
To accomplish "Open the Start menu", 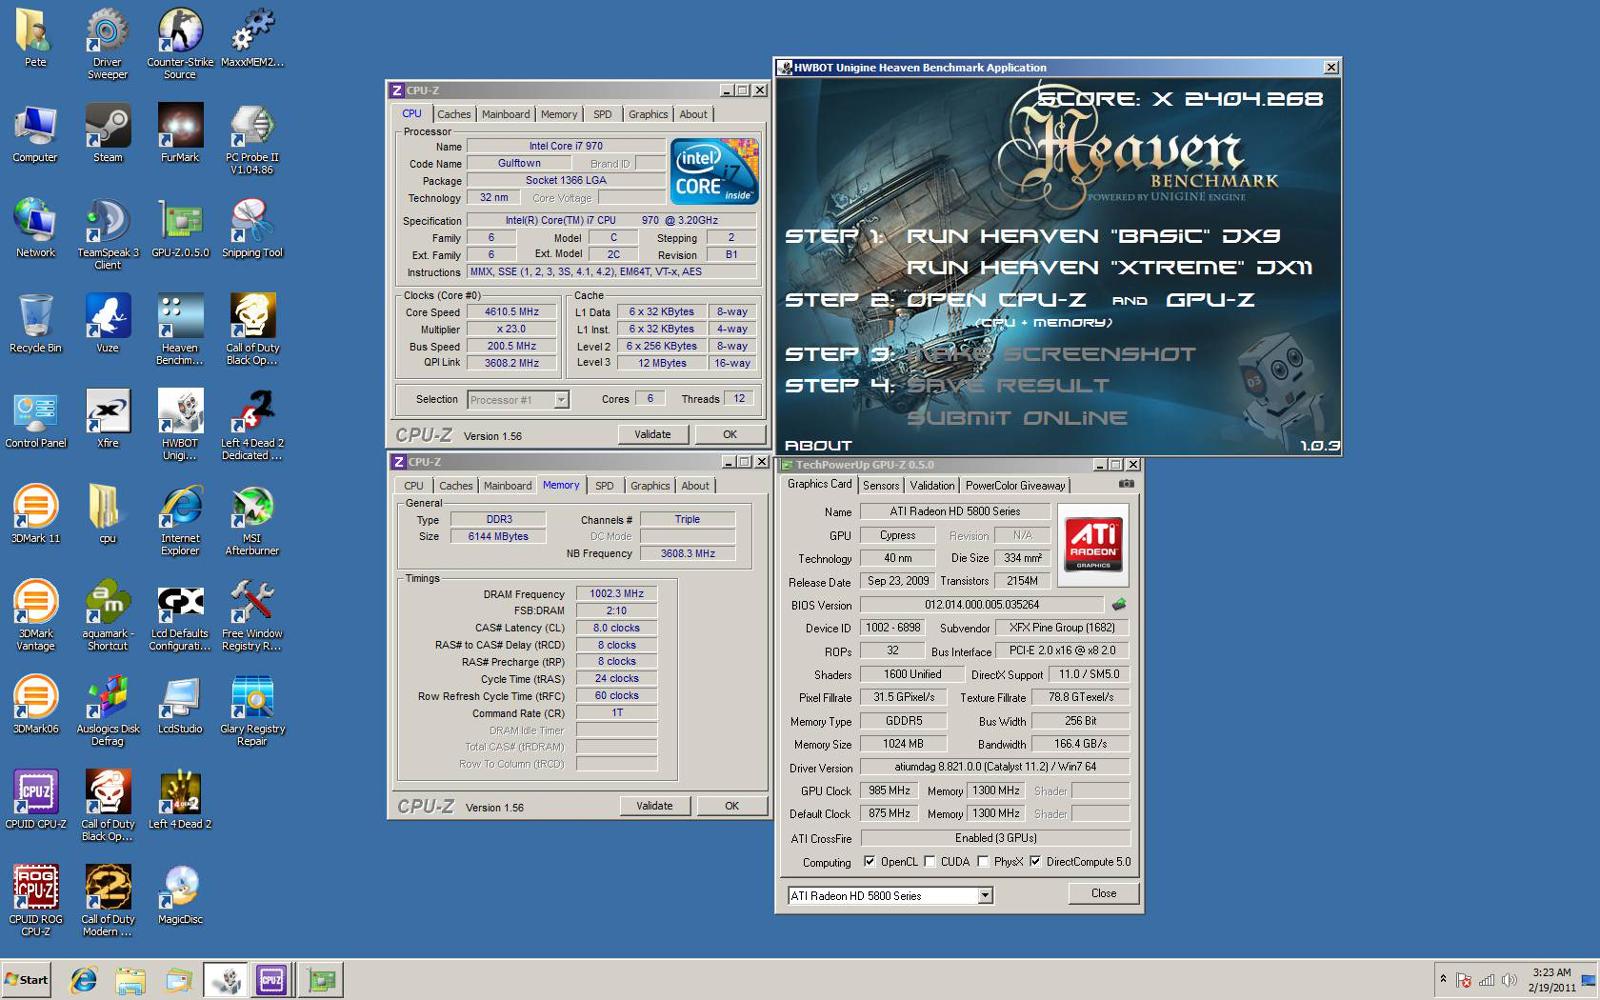I will (x=26, y=980).
